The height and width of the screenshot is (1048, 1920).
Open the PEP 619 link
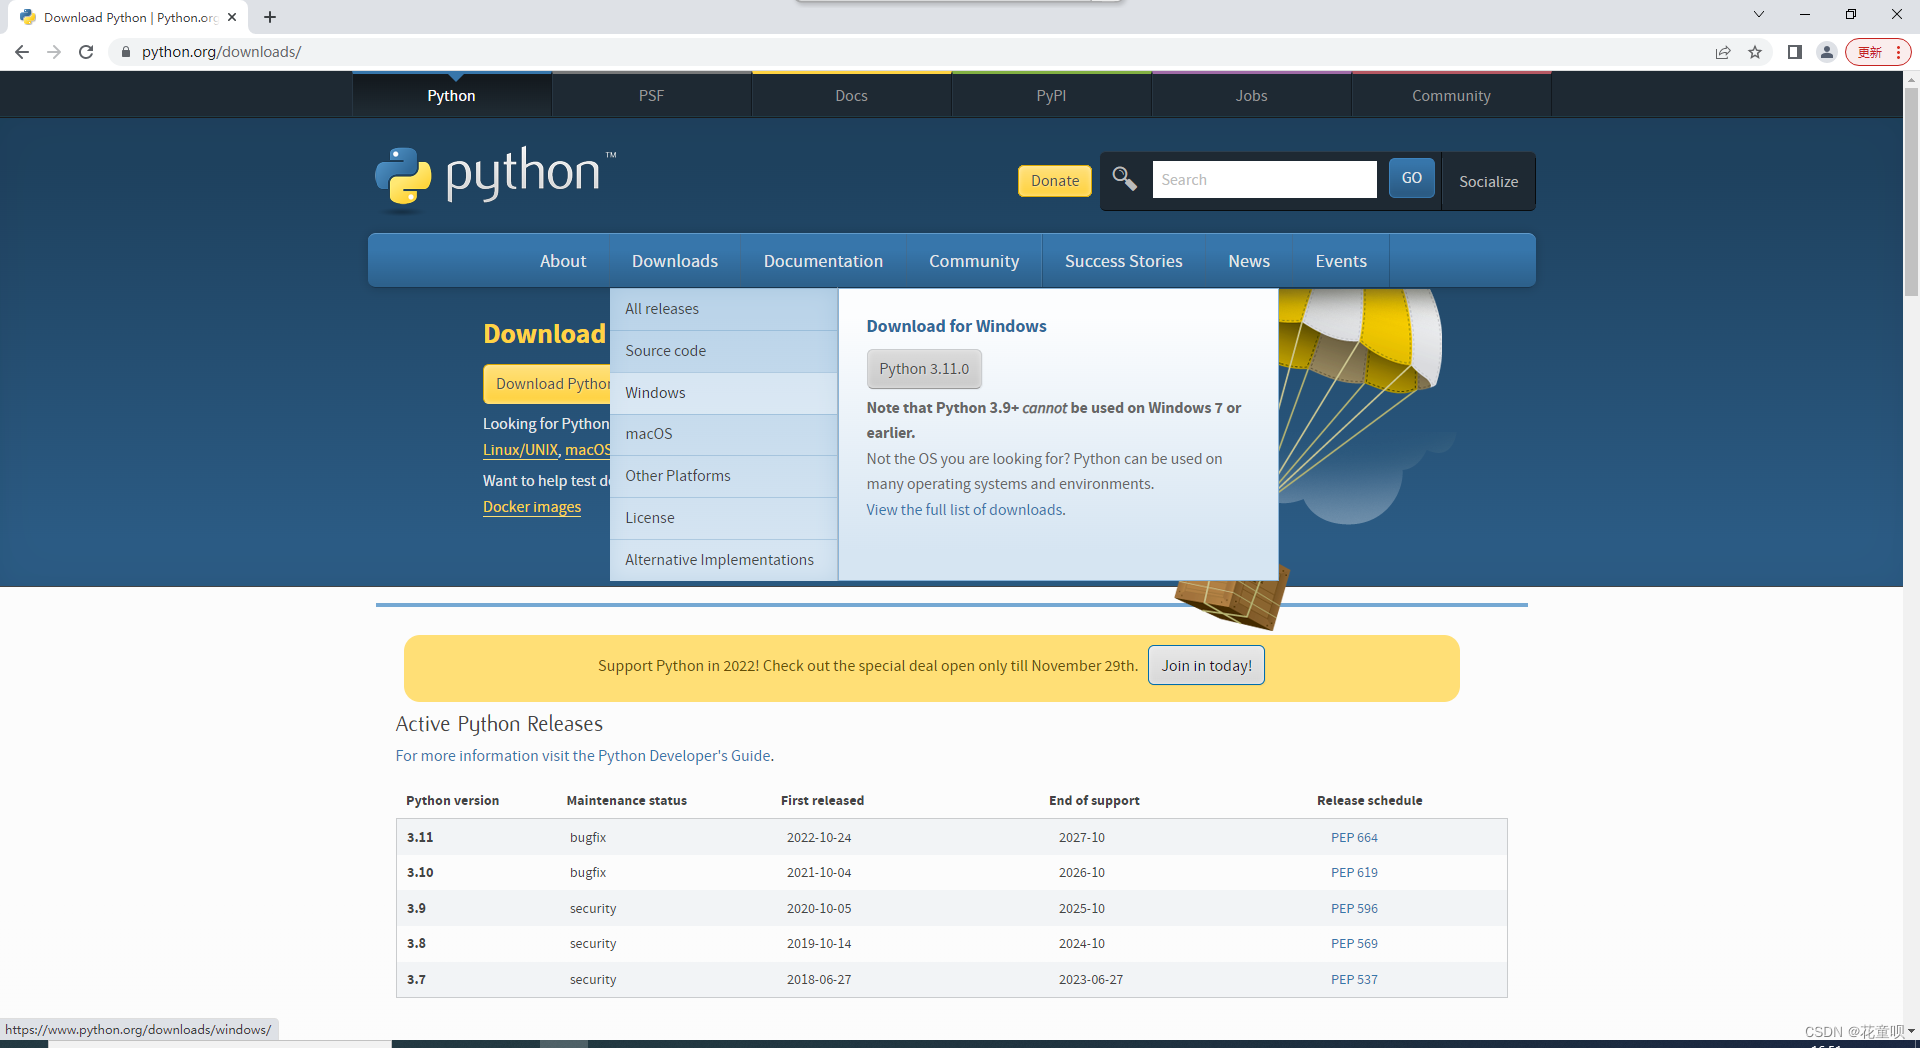click(x=1354, y=873)
